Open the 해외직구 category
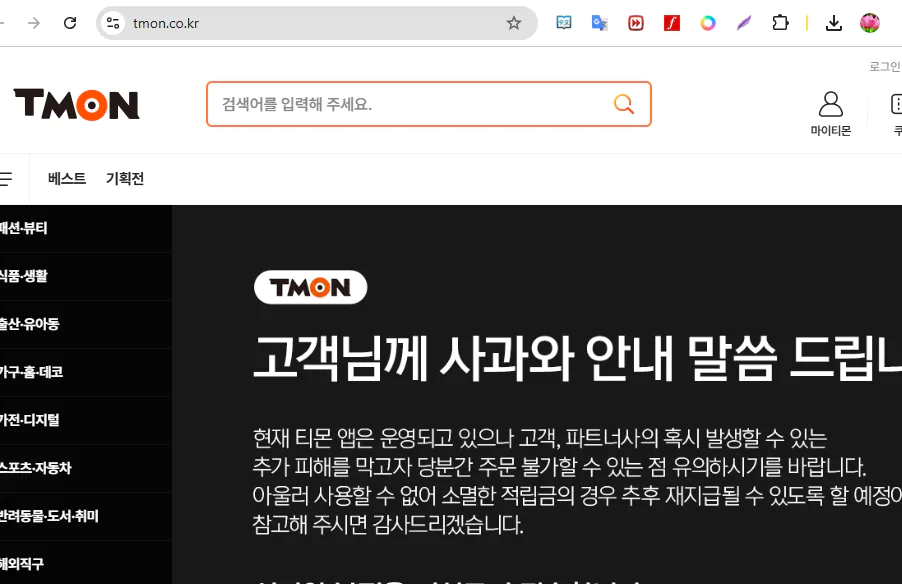Screen dimensions: 902x584 86,564
